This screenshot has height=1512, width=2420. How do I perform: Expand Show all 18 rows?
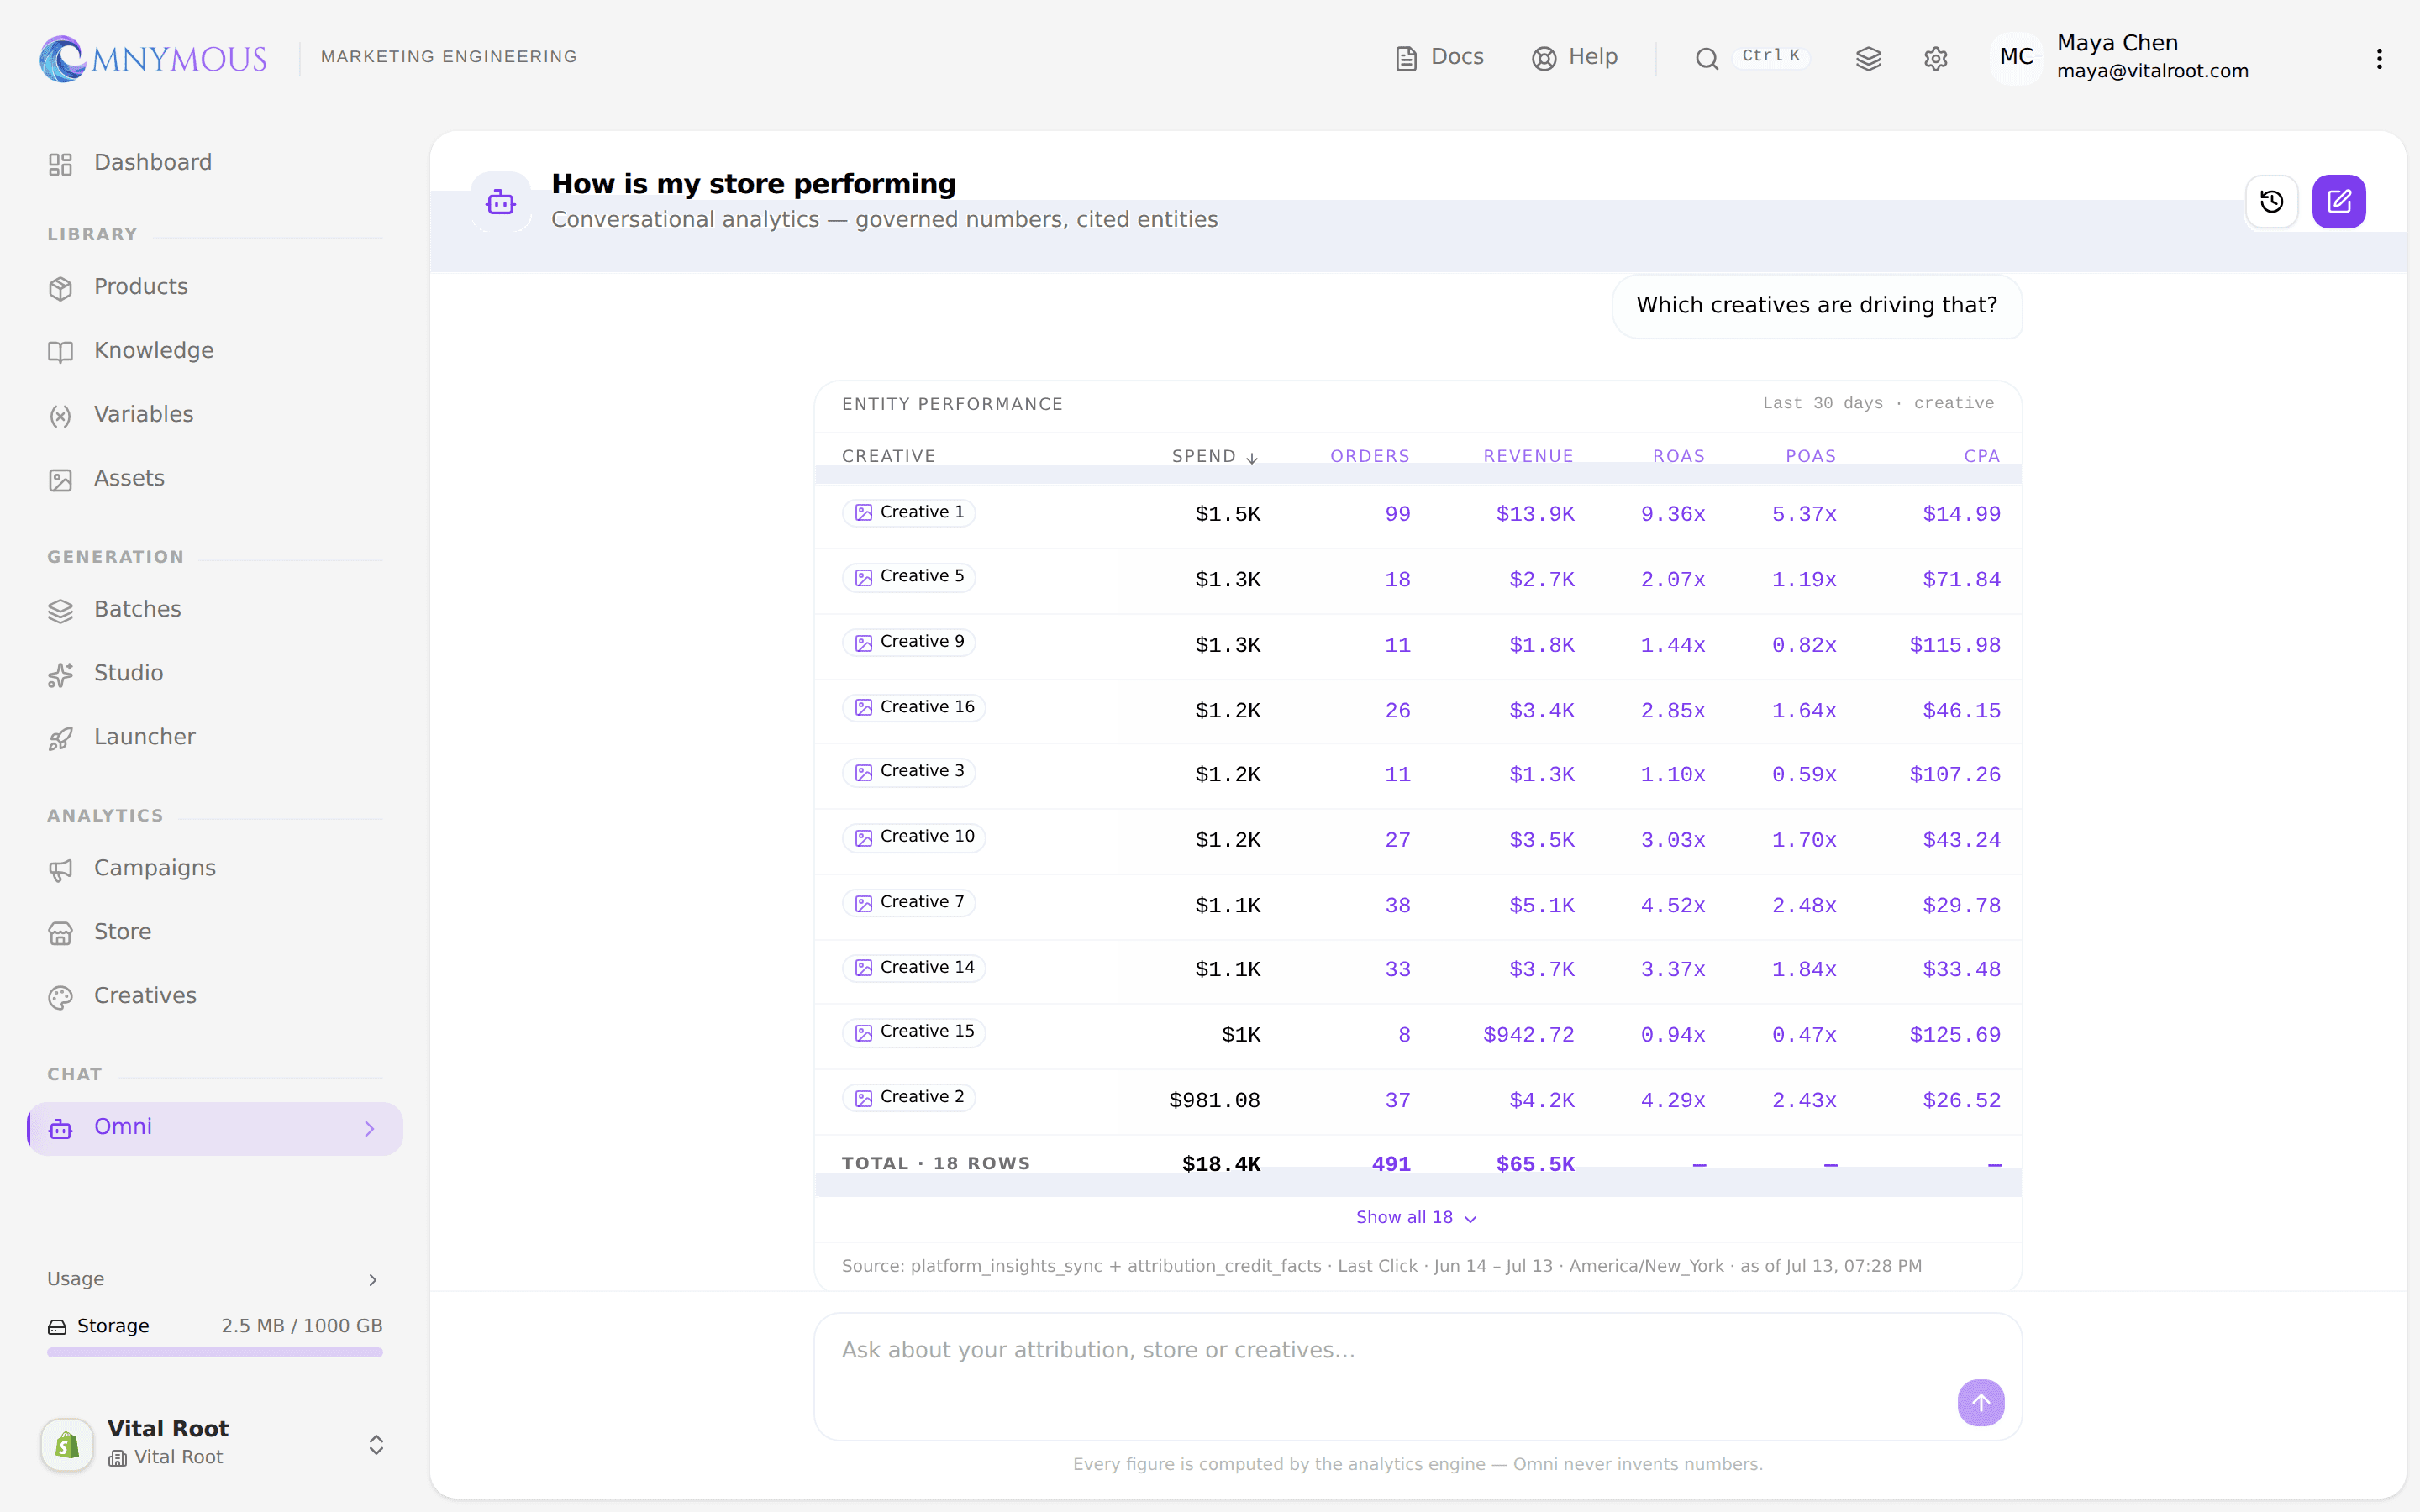coord(1416,1218)
